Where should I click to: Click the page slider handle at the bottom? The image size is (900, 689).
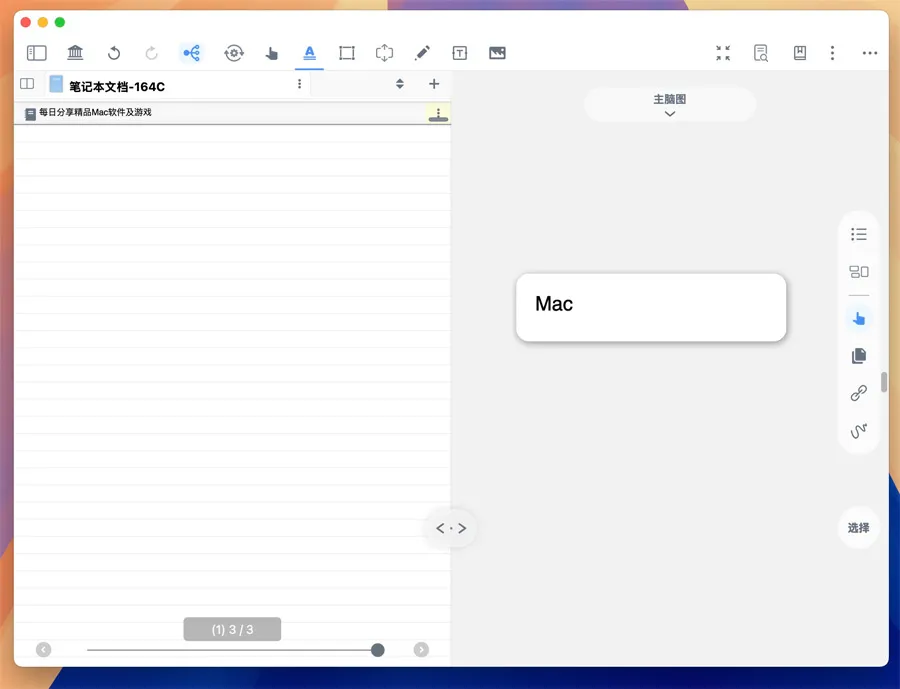pyautogui.click(x=378, y=650)
